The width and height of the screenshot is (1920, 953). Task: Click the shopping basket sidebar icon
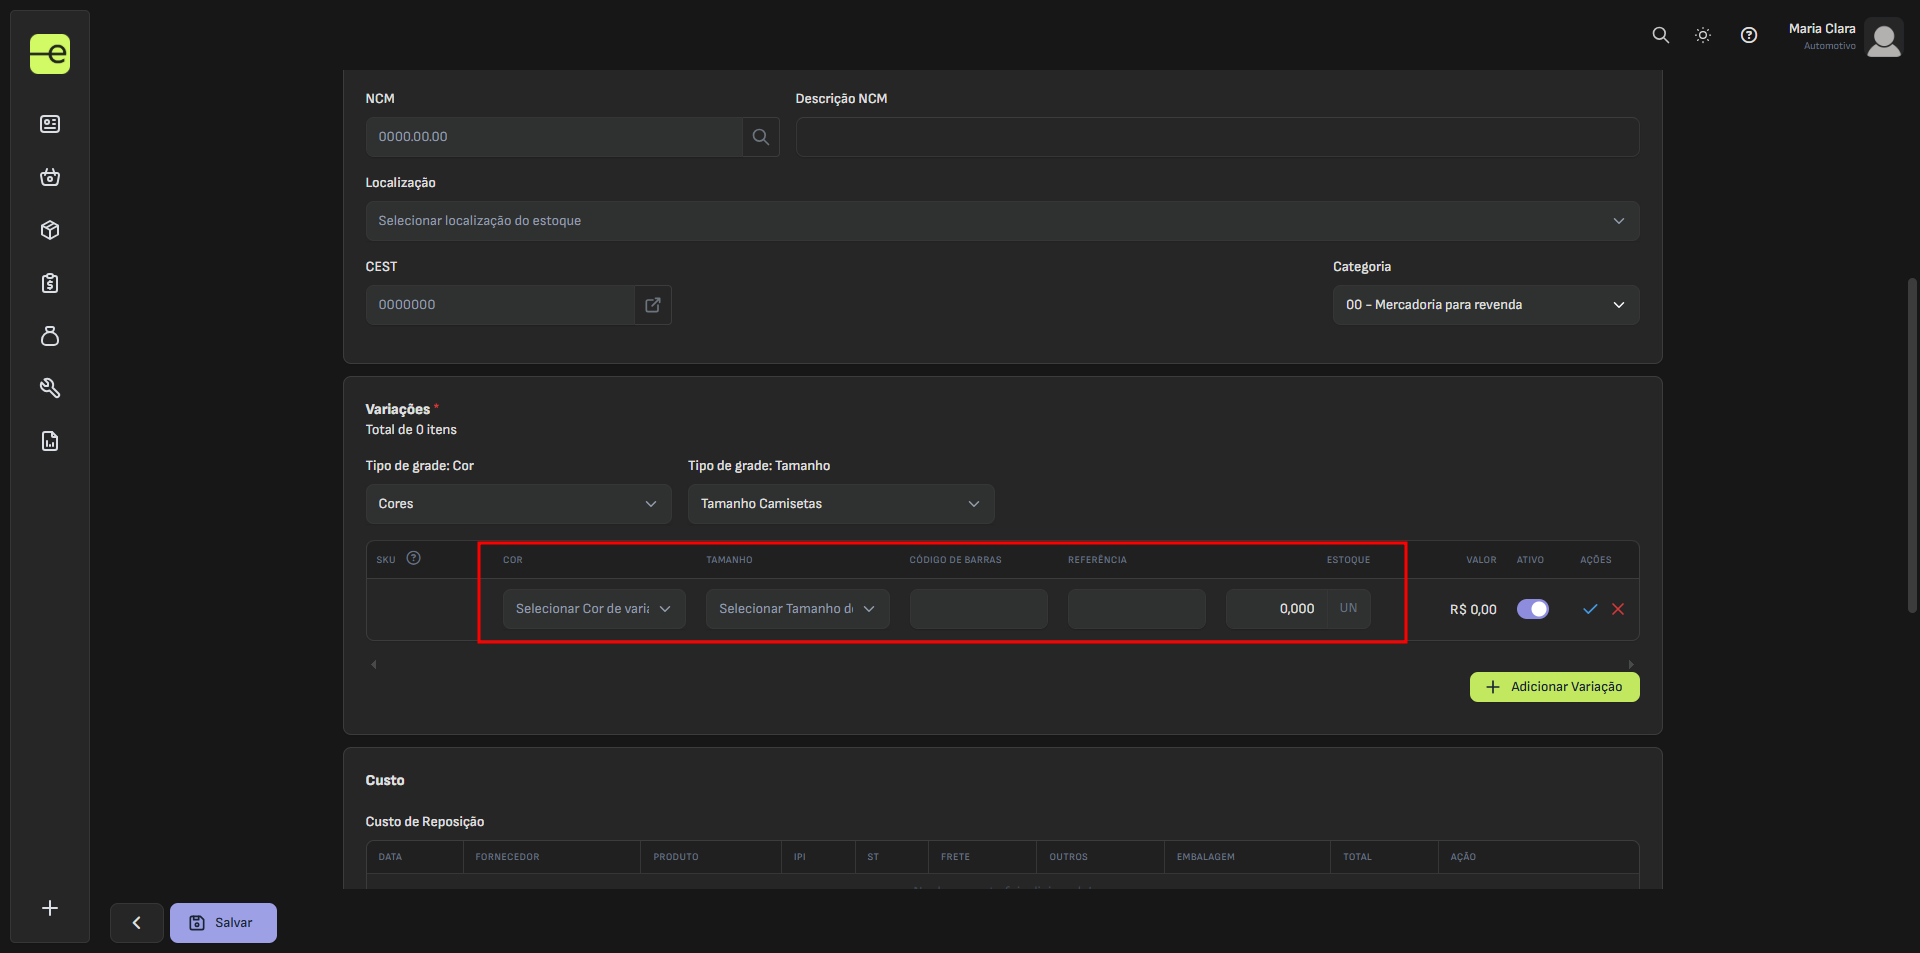(50, 177)
